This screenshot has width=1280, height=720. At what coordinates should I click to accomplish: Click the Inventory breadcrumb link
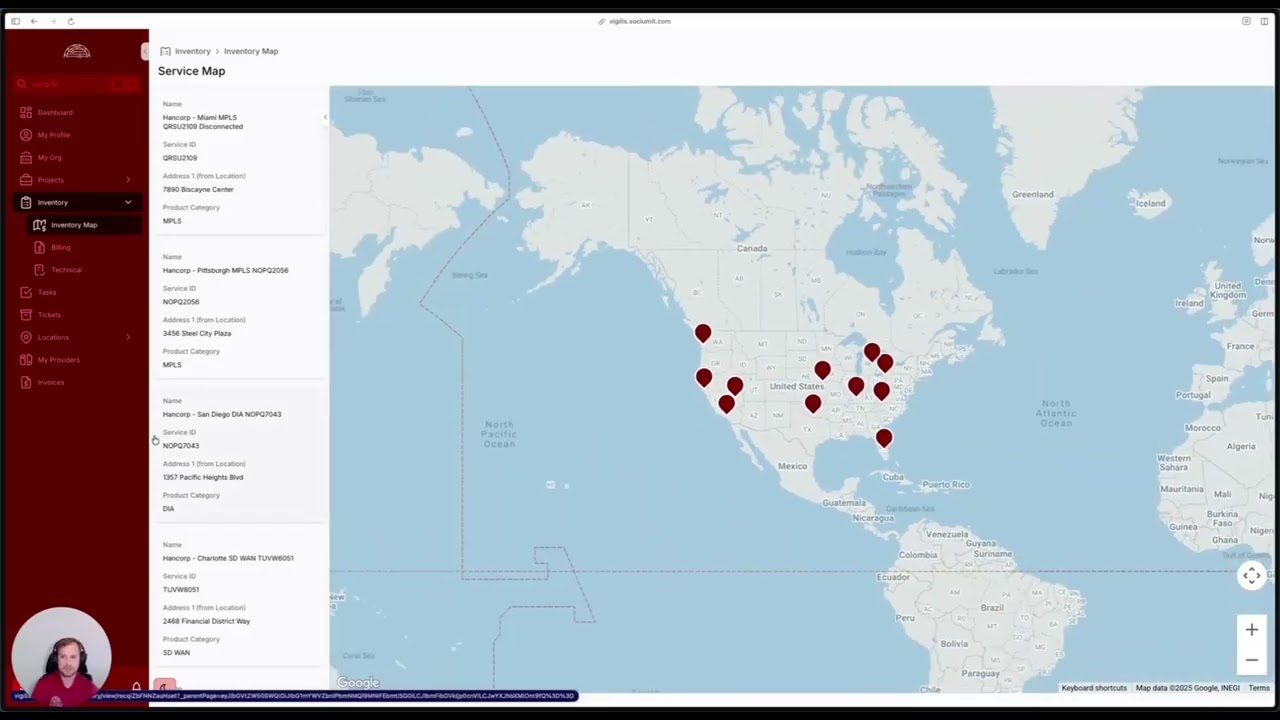click(192, 51)
